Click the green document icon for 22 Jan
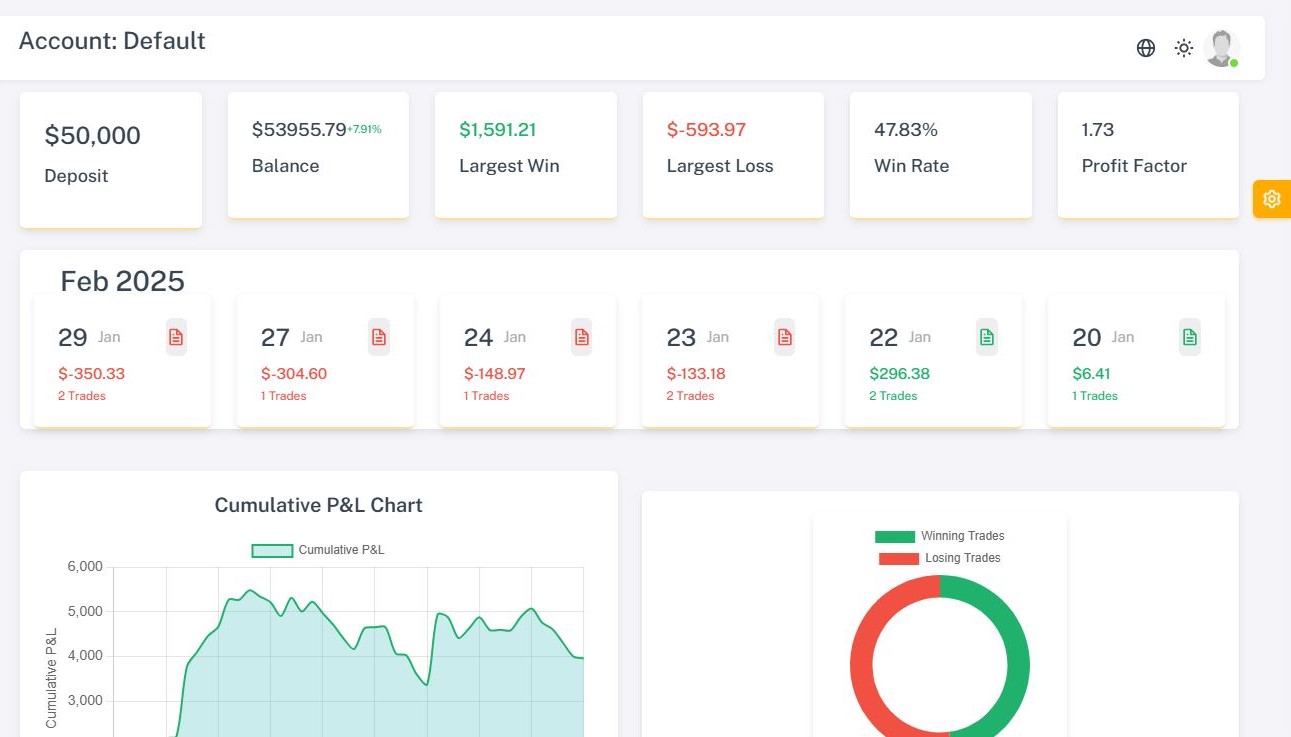This screenshot has width=1291, height=737. (x=987, y=337)
